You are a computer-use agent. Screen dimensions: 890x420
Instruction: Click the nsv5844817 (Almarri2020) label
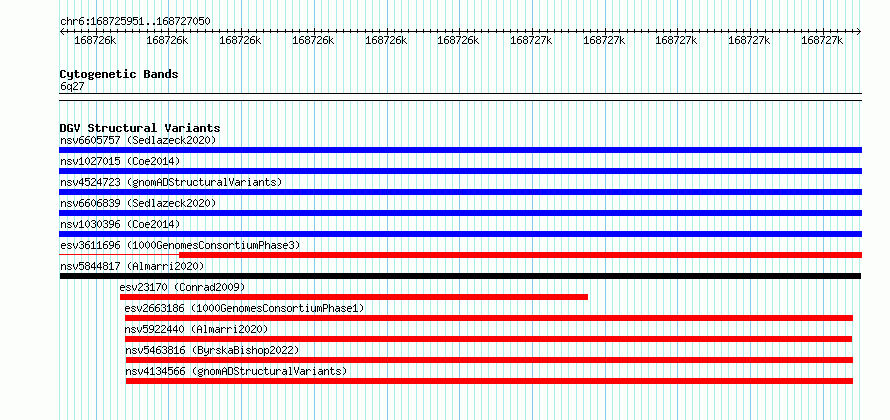click(x=132, y=266)
